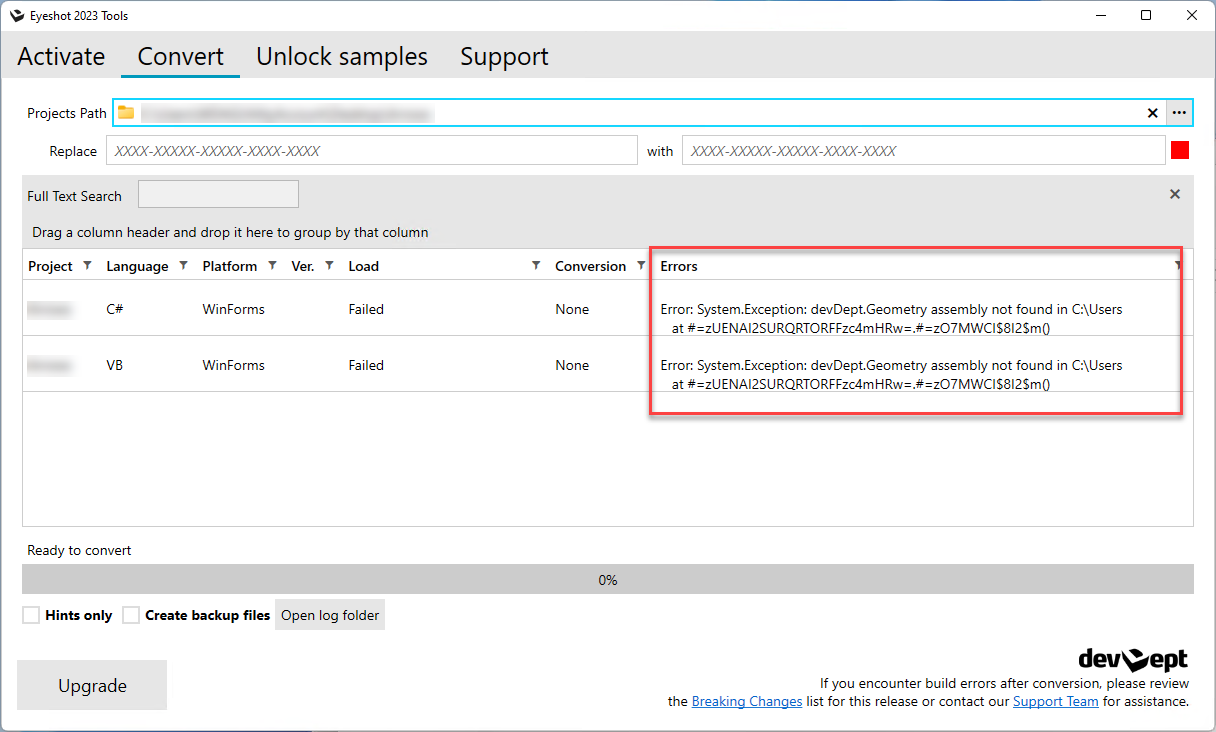Enable the Hints only checkbox
Image resolution: width=1216 pixels, height=732 pixels.
pos(31,615)
